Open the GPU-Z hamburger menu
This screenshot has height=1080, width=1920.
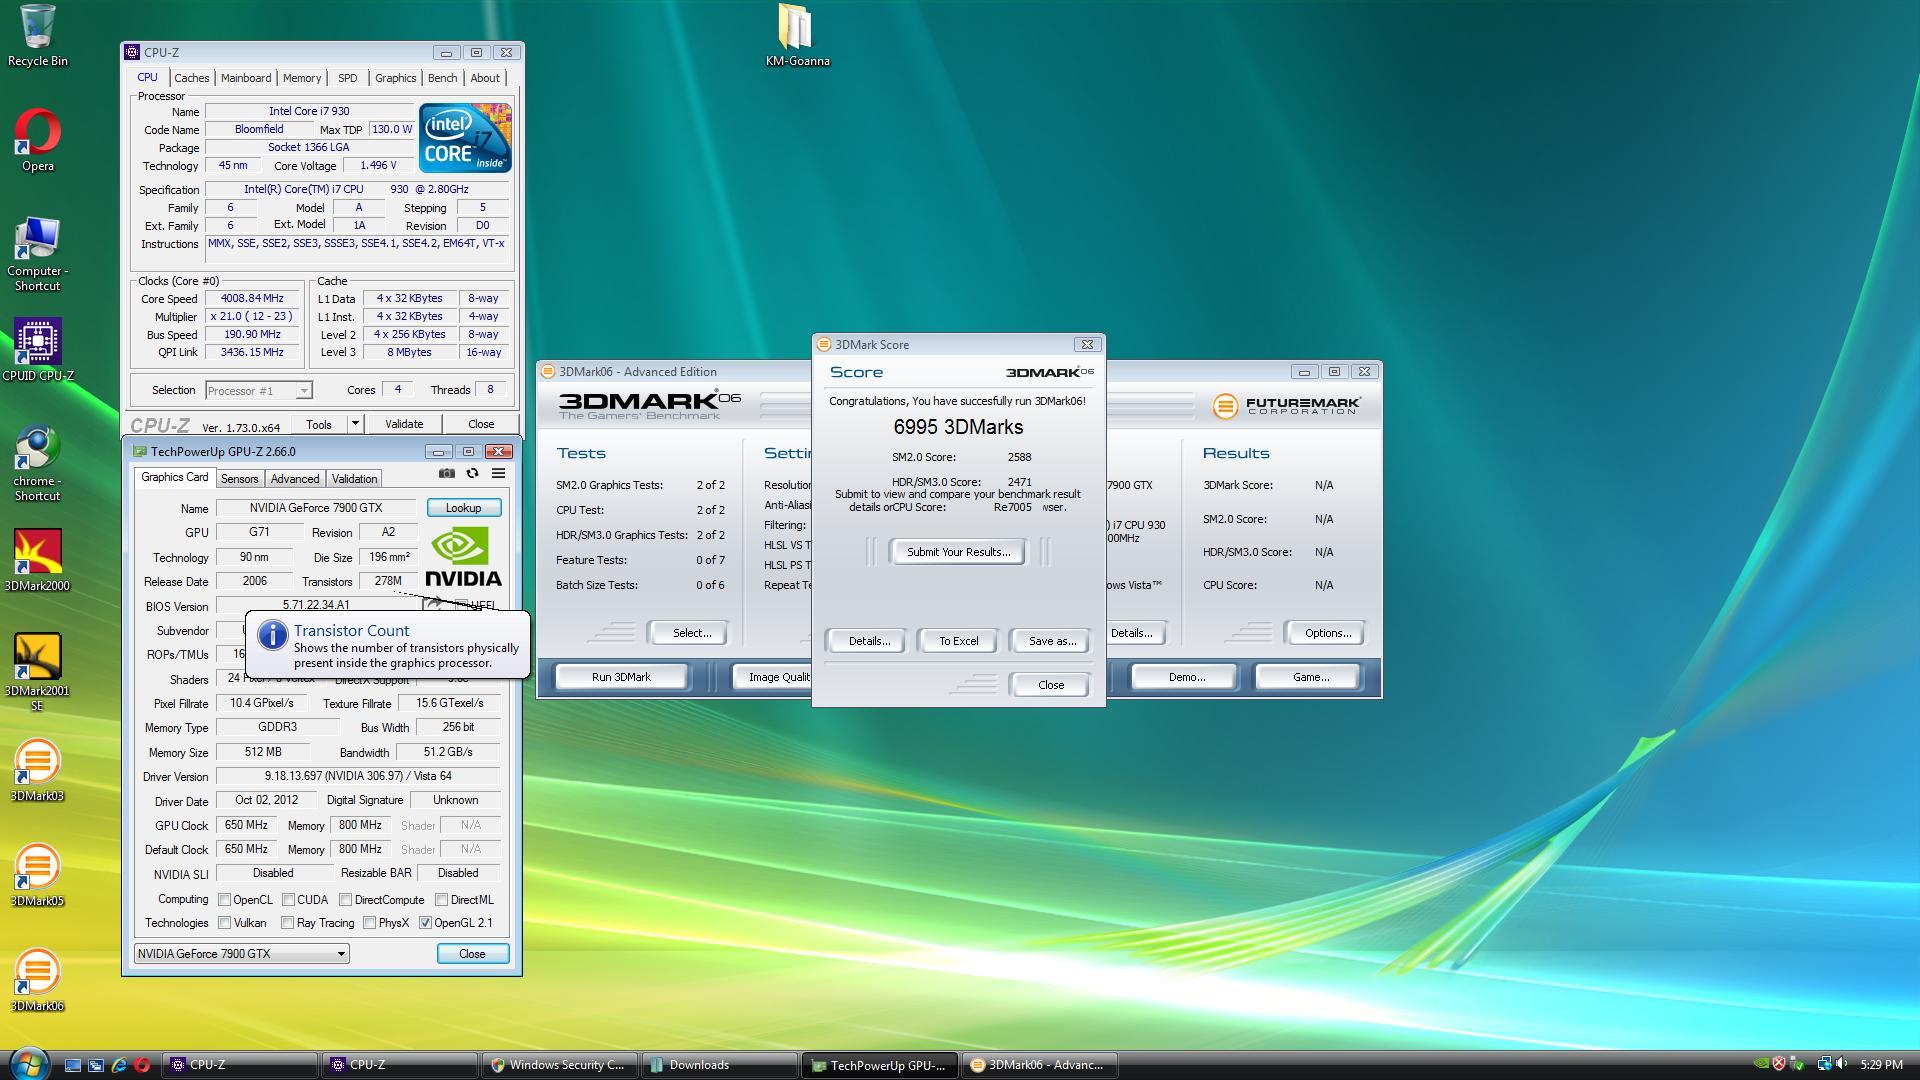click(498, 474)
